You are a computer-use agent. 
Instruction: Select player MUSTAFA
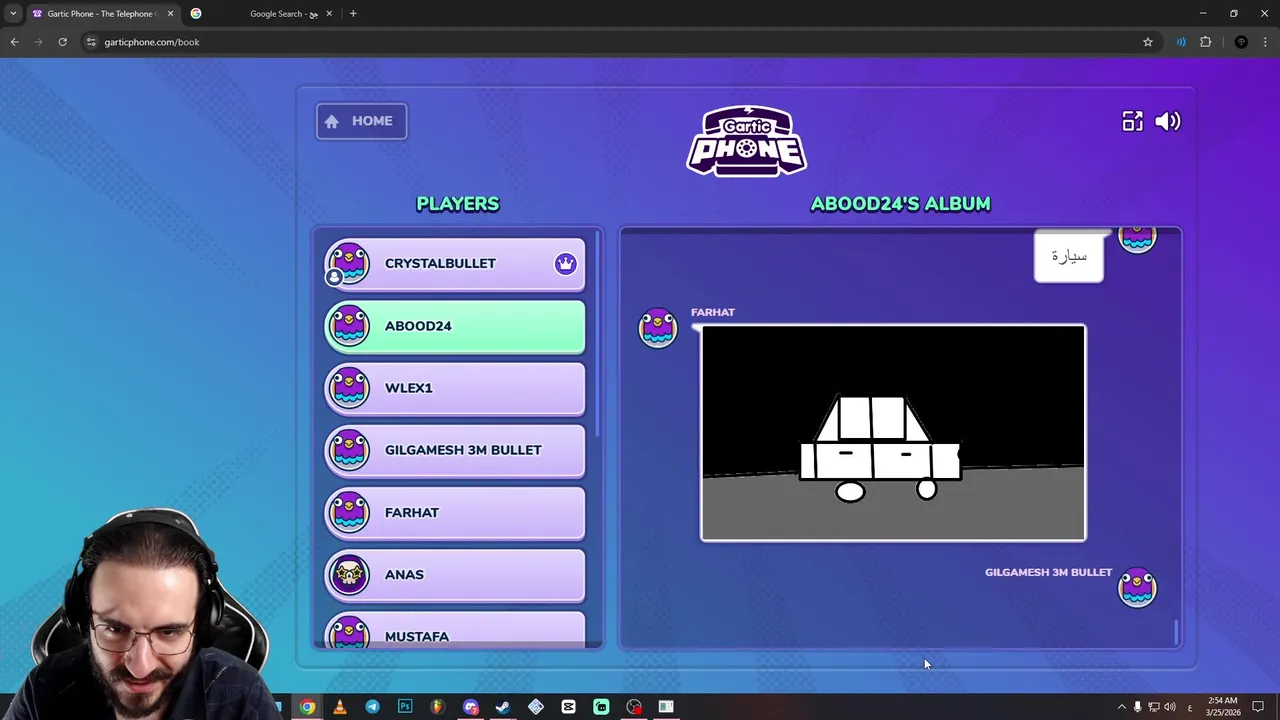point(454,632)
